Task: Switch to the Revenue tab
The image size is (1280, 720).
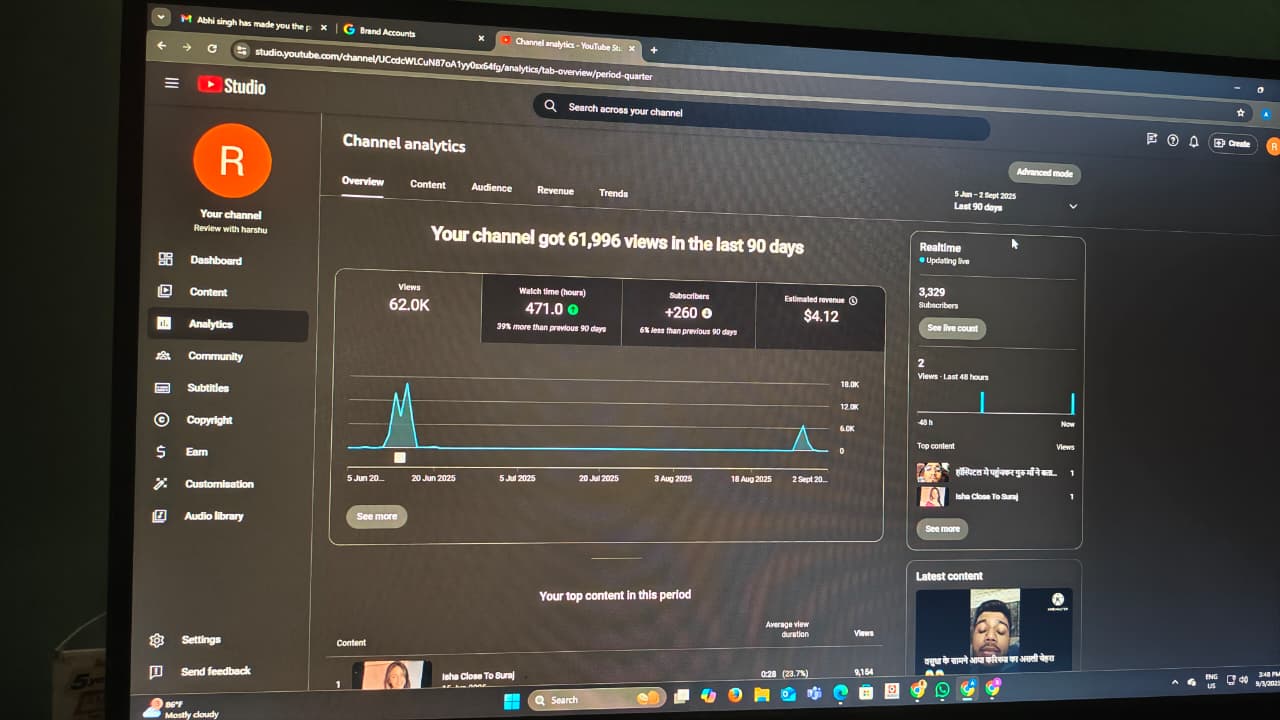Action: pos(555,191)
